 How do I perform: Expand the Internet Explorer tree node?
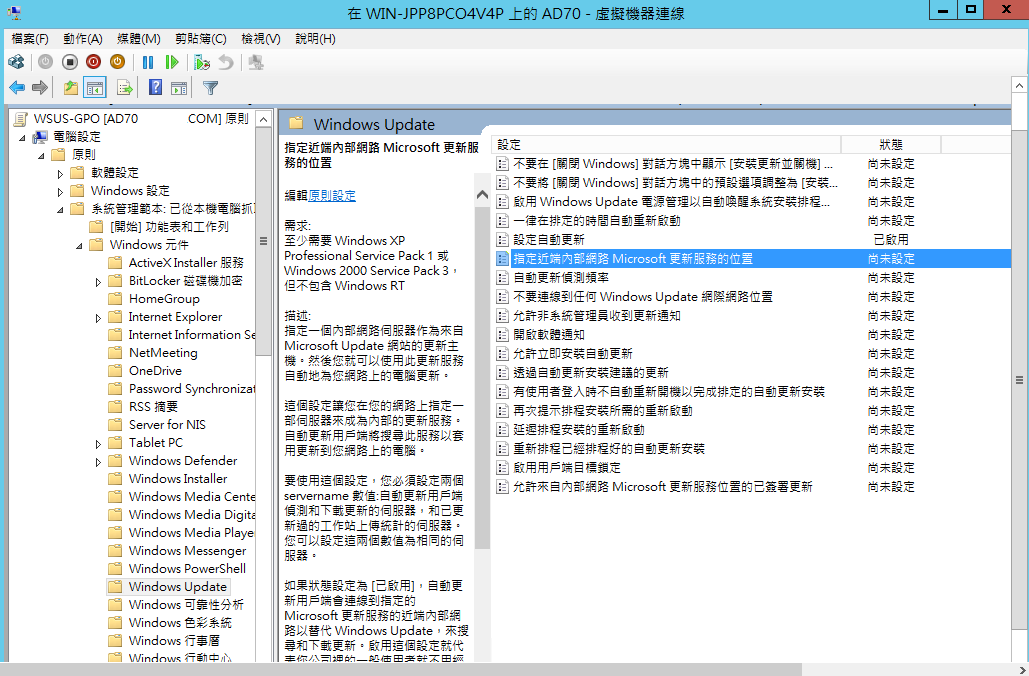(x=98, y=318)
